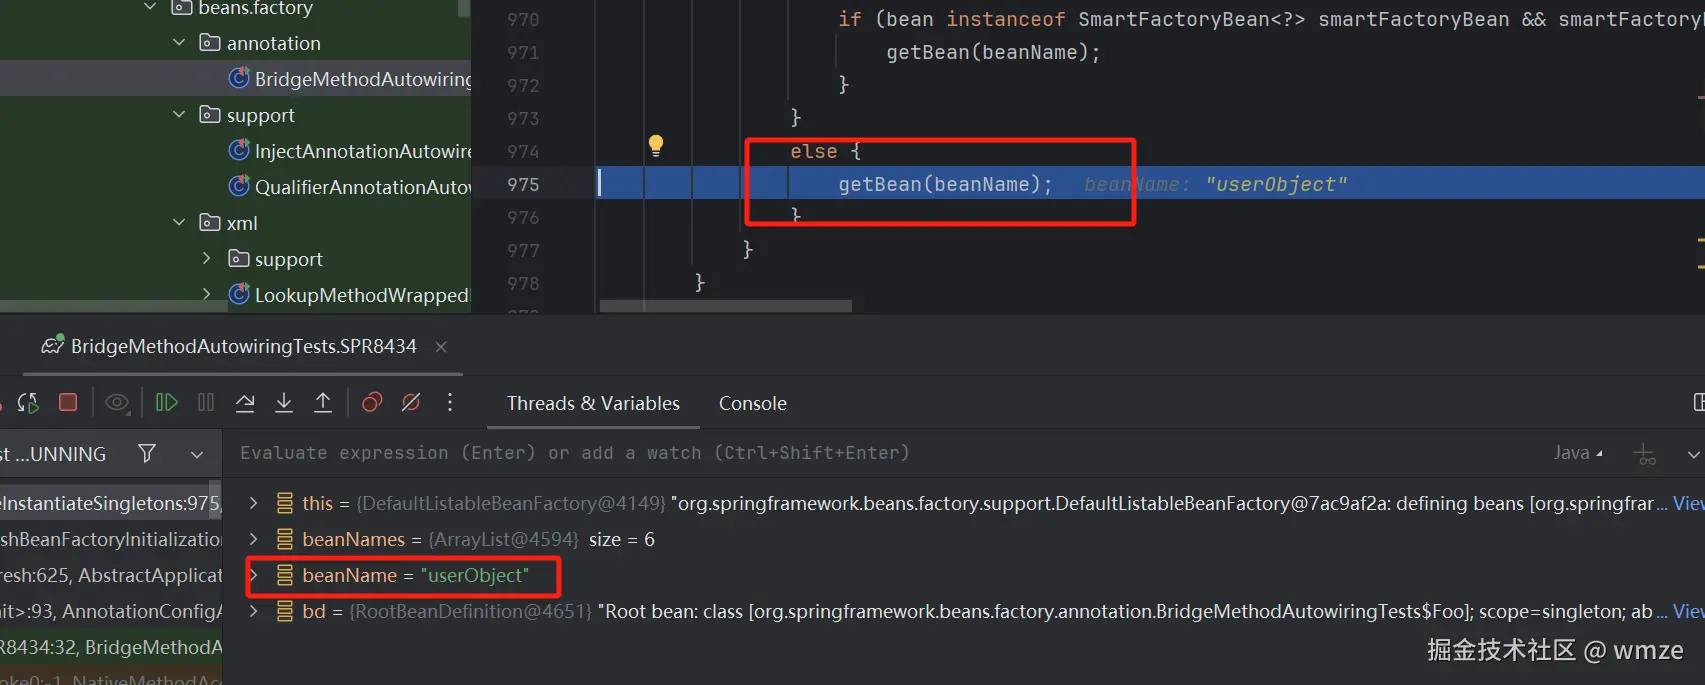Open the thread selector dropdown arrow
The image size is (1705, 685).
click(x=197, y=454)
